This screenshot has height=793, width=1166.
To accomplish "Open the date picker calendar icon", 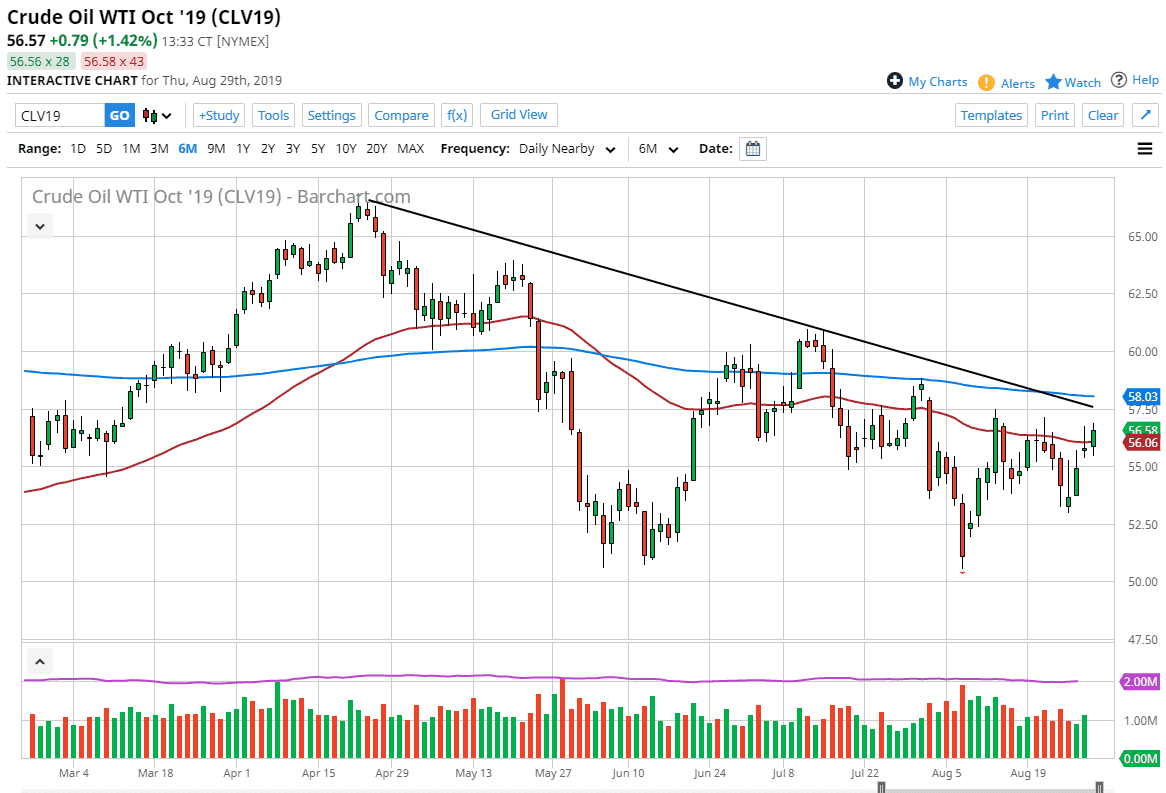I will click(x=750, y=148).
